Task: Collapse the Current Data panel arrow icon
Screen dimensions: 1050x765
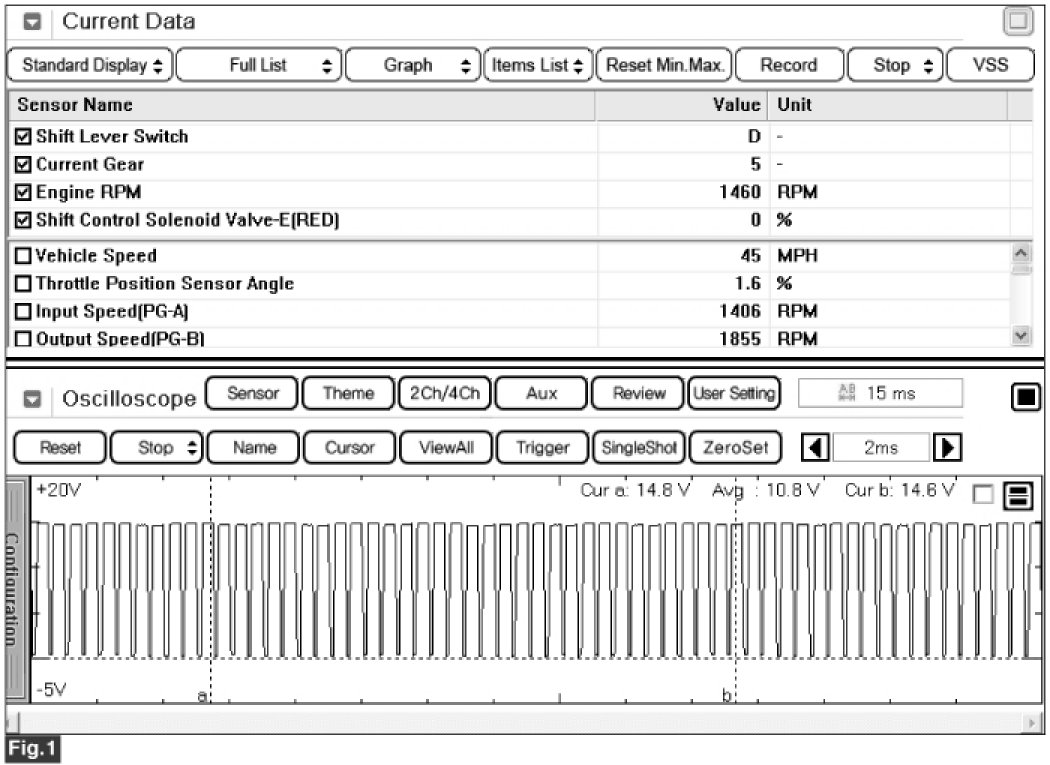Action: click(31, 22)
